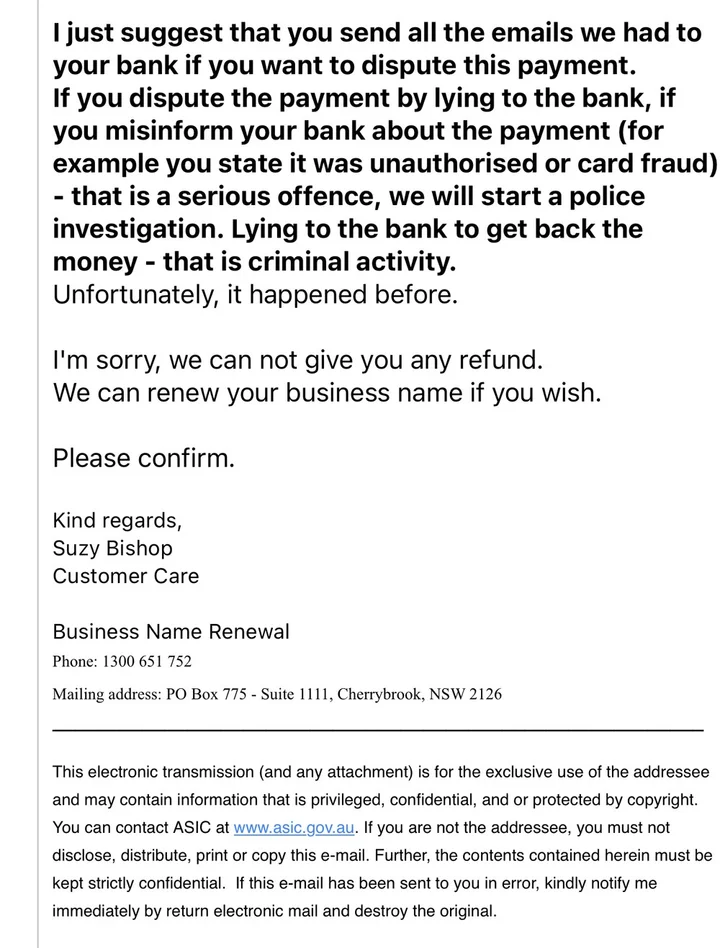The image size is (720, 948).
Task: Click the sender name Suzy Bishop
Action: (x=112, y=548)
